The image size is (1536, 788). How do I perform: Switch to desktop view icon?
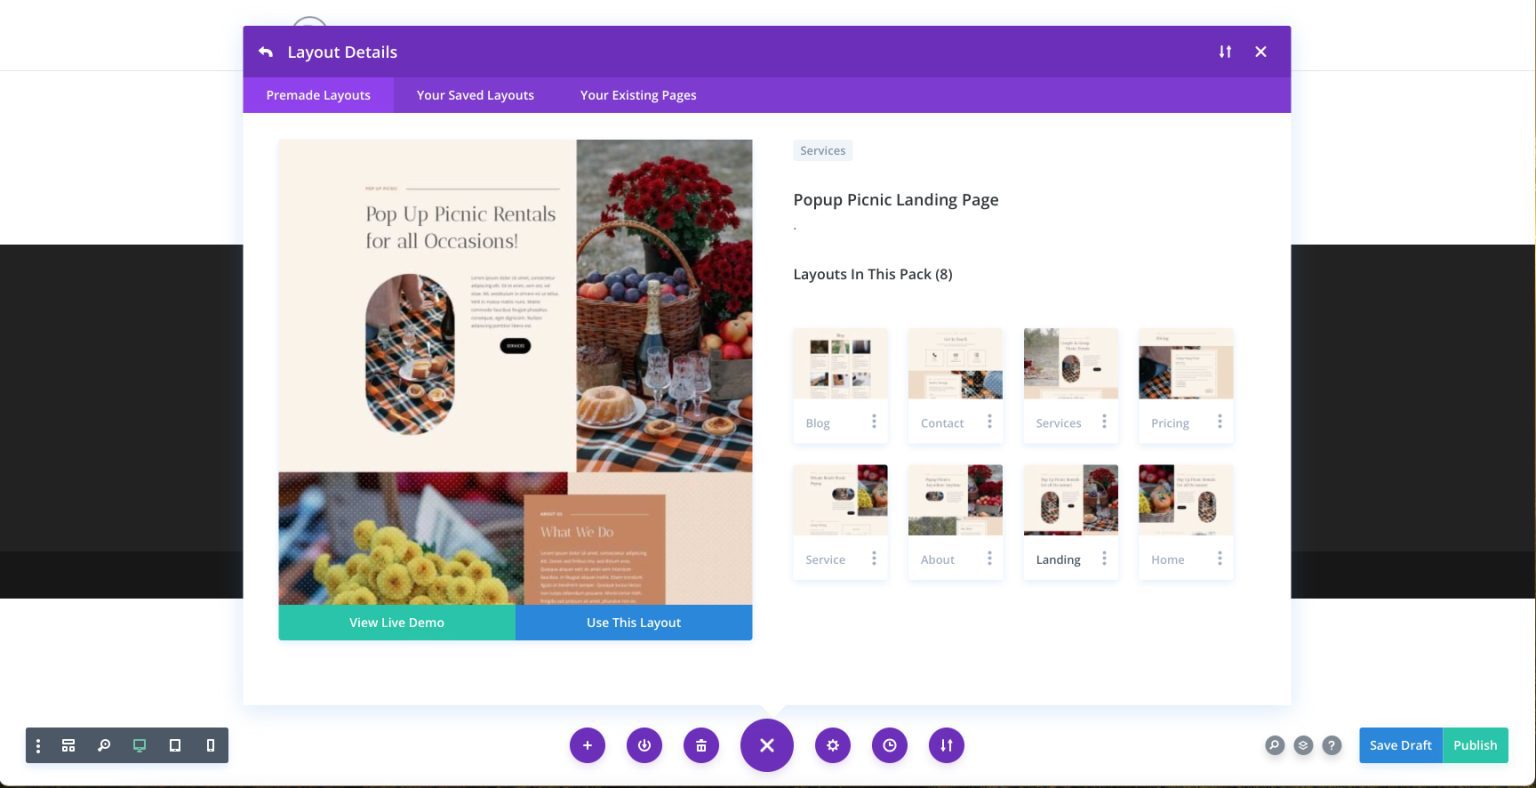[139, 745]
